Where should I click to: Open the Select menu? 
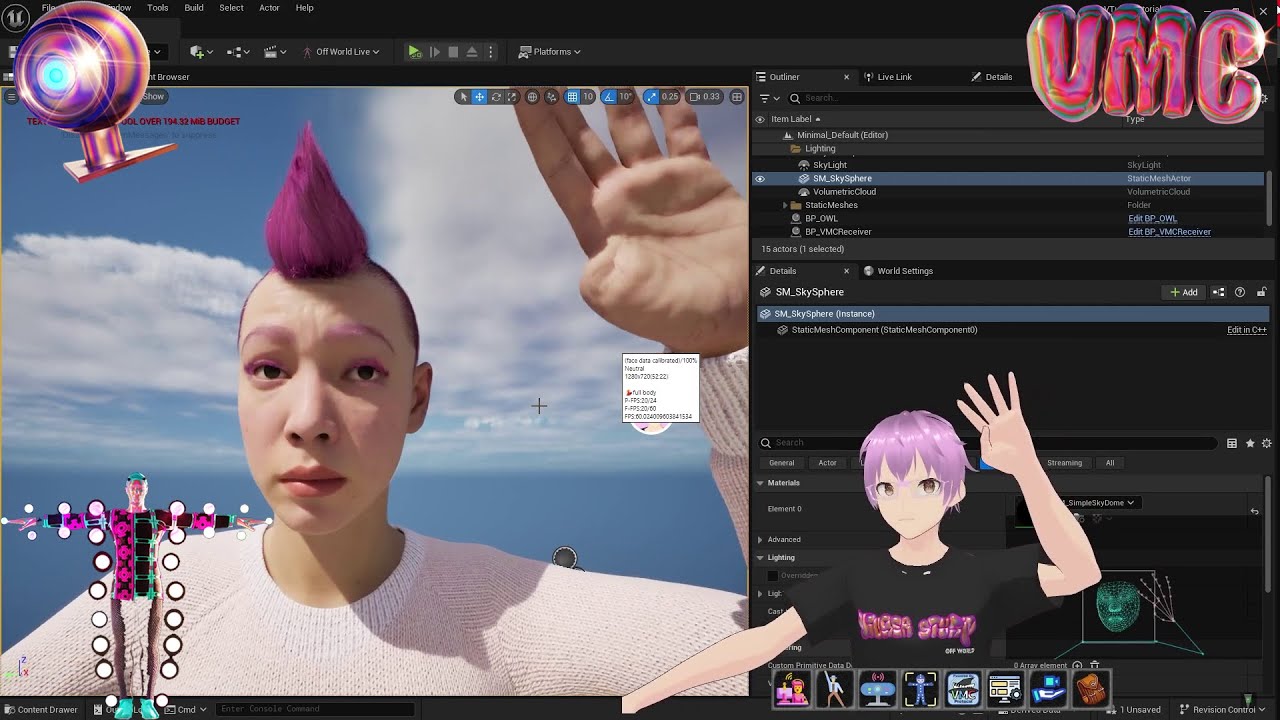pyautogui.click(x=231, y=8)
